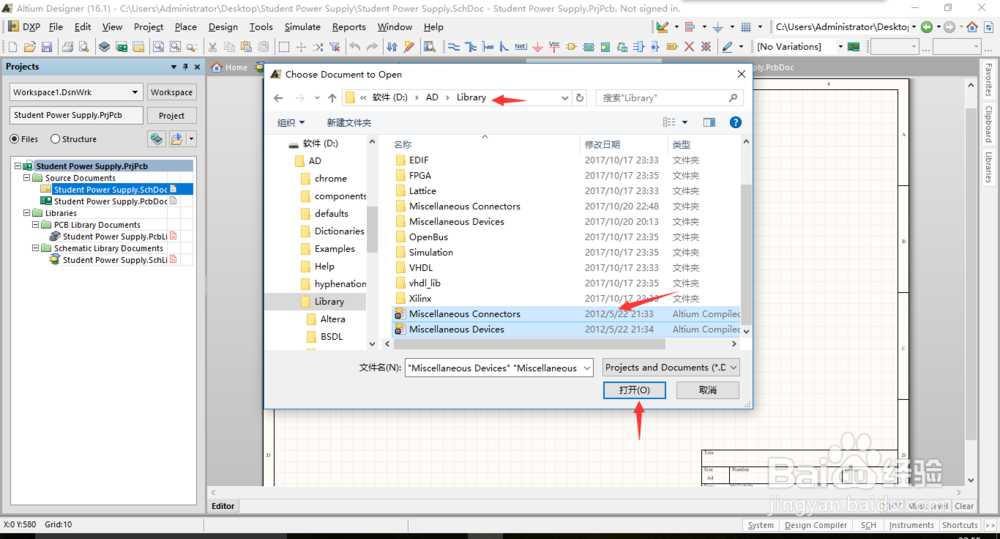Click the Clear Filter funnel icon
This screenshot has height=539, width=1000.
(x=335, y=47)
